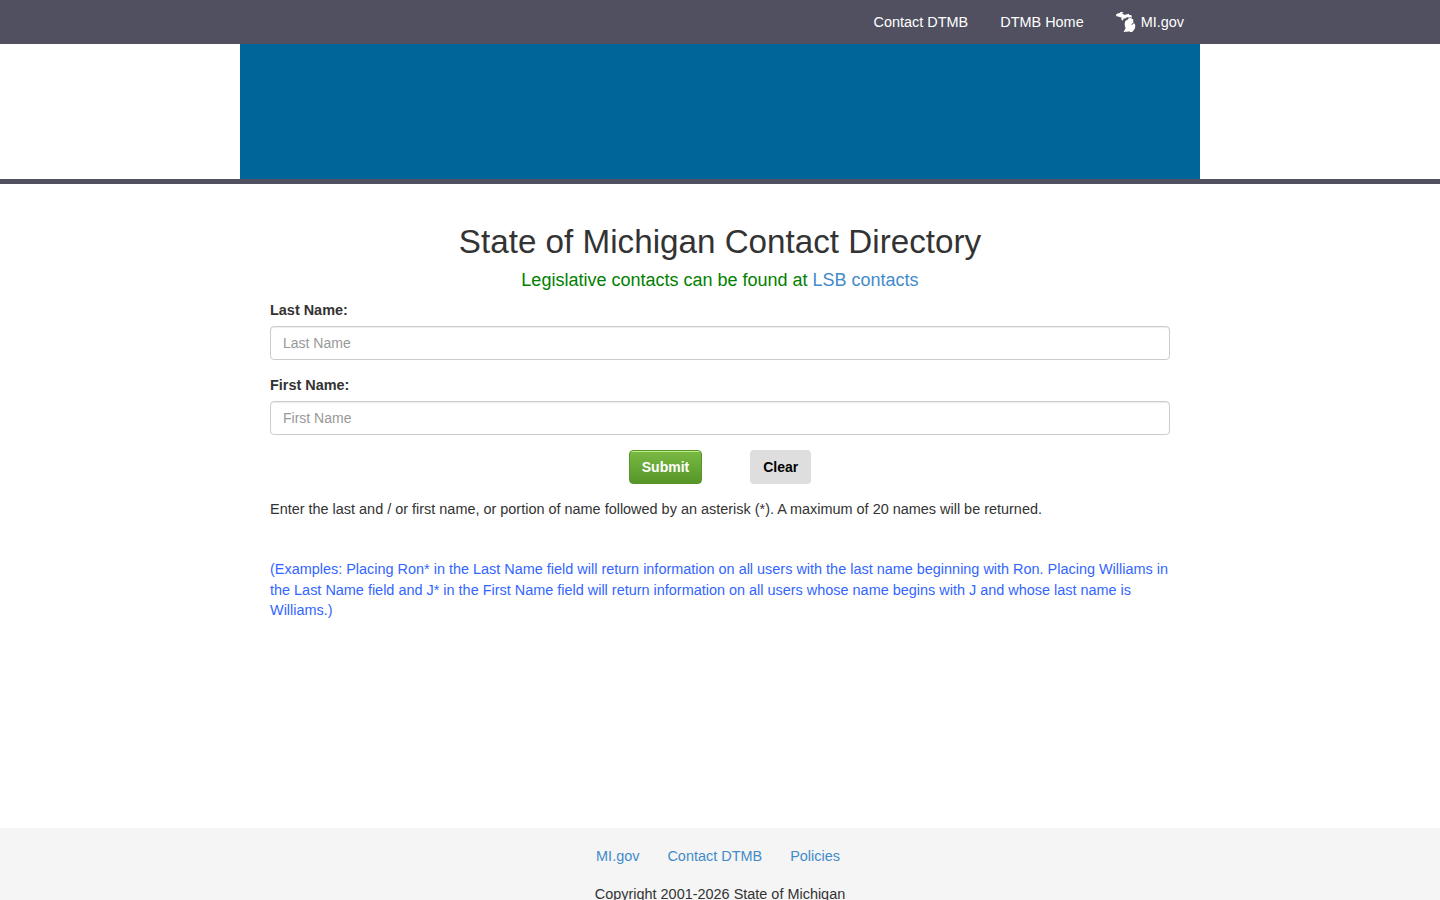Click the Michigan state map icon
1440x900 pixels.
click(1126, 22)
